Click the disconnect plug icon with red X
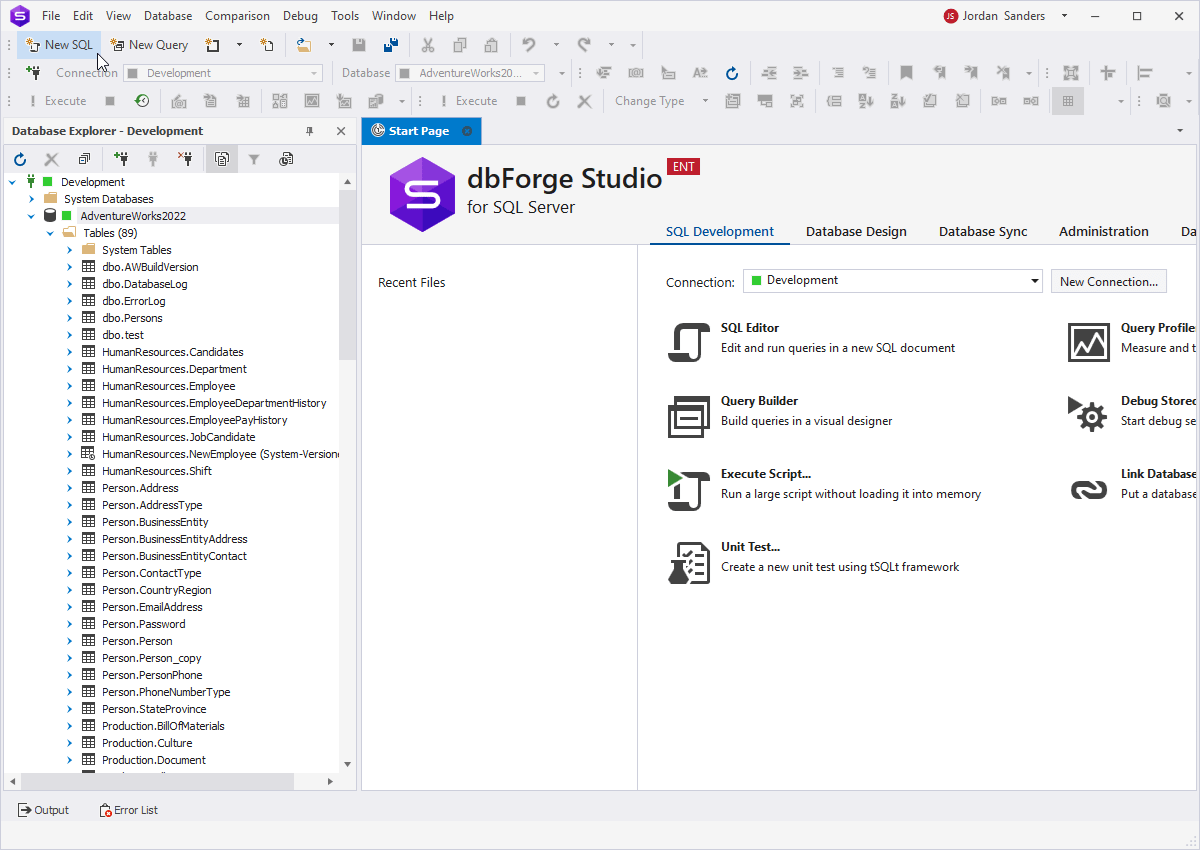1200x850 pixels. 185,159
